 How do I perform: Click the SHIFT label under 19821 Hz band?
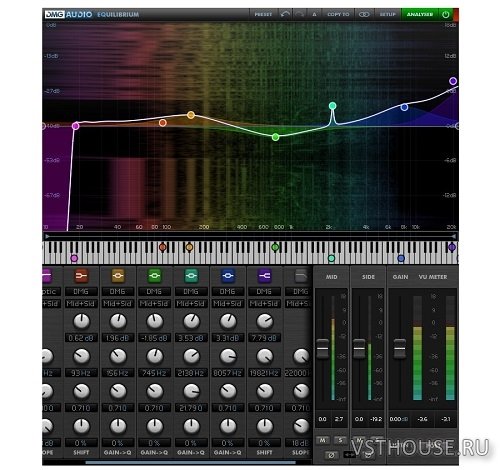click(x=264, y=452)
